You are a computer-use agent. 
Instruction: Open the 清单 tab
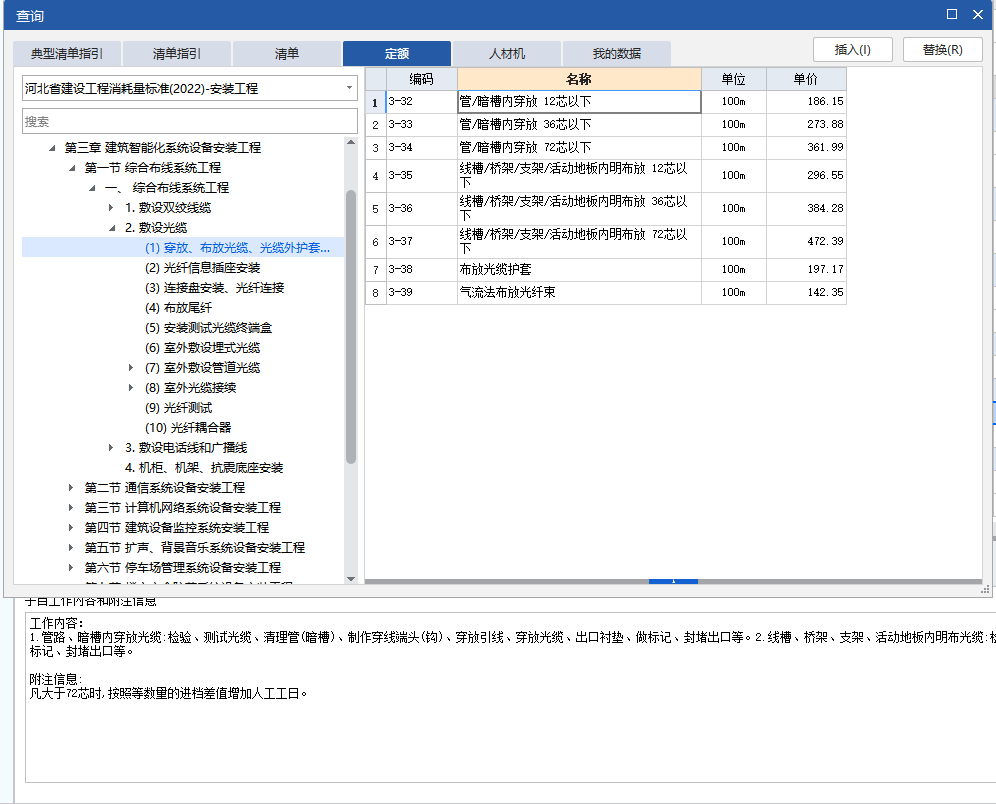point(286,53)
